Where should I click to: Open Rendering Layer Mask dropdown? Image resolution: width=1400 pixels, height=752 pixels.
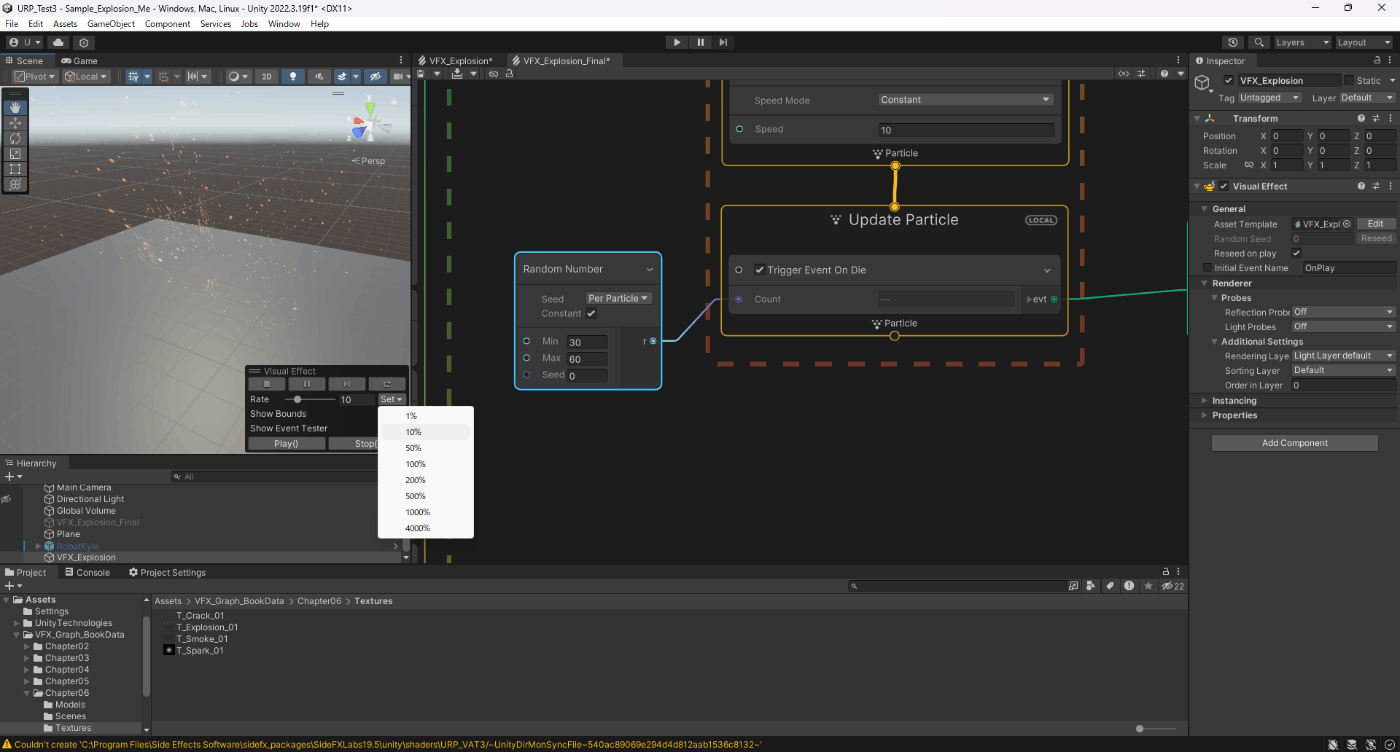click(1344, 356)
